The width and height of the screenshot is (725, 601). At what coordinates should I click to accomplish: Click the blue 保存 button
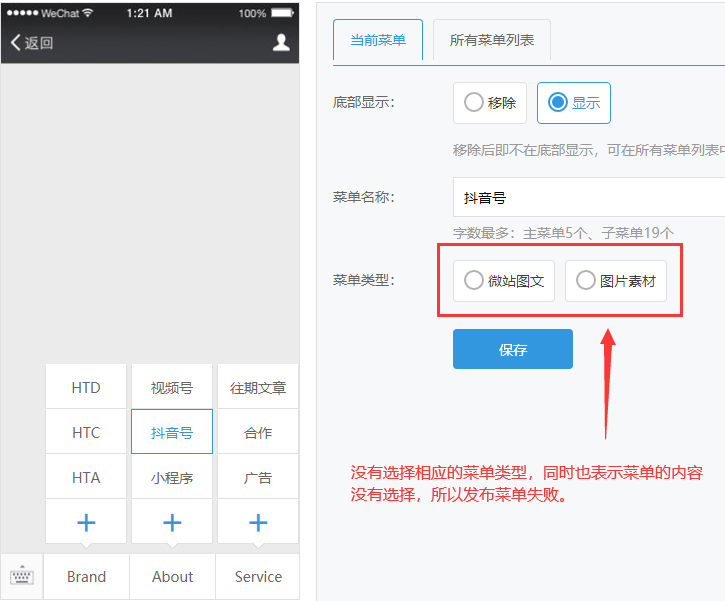click(x=513, y=349)
